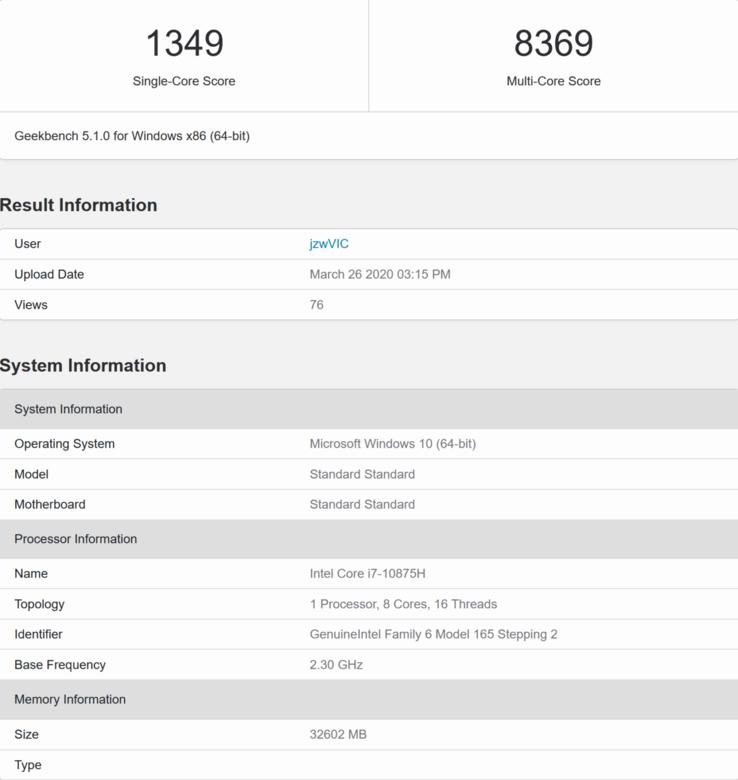
Task: Open the jzwVIC user profile link
Action: (x=329, y=244)
